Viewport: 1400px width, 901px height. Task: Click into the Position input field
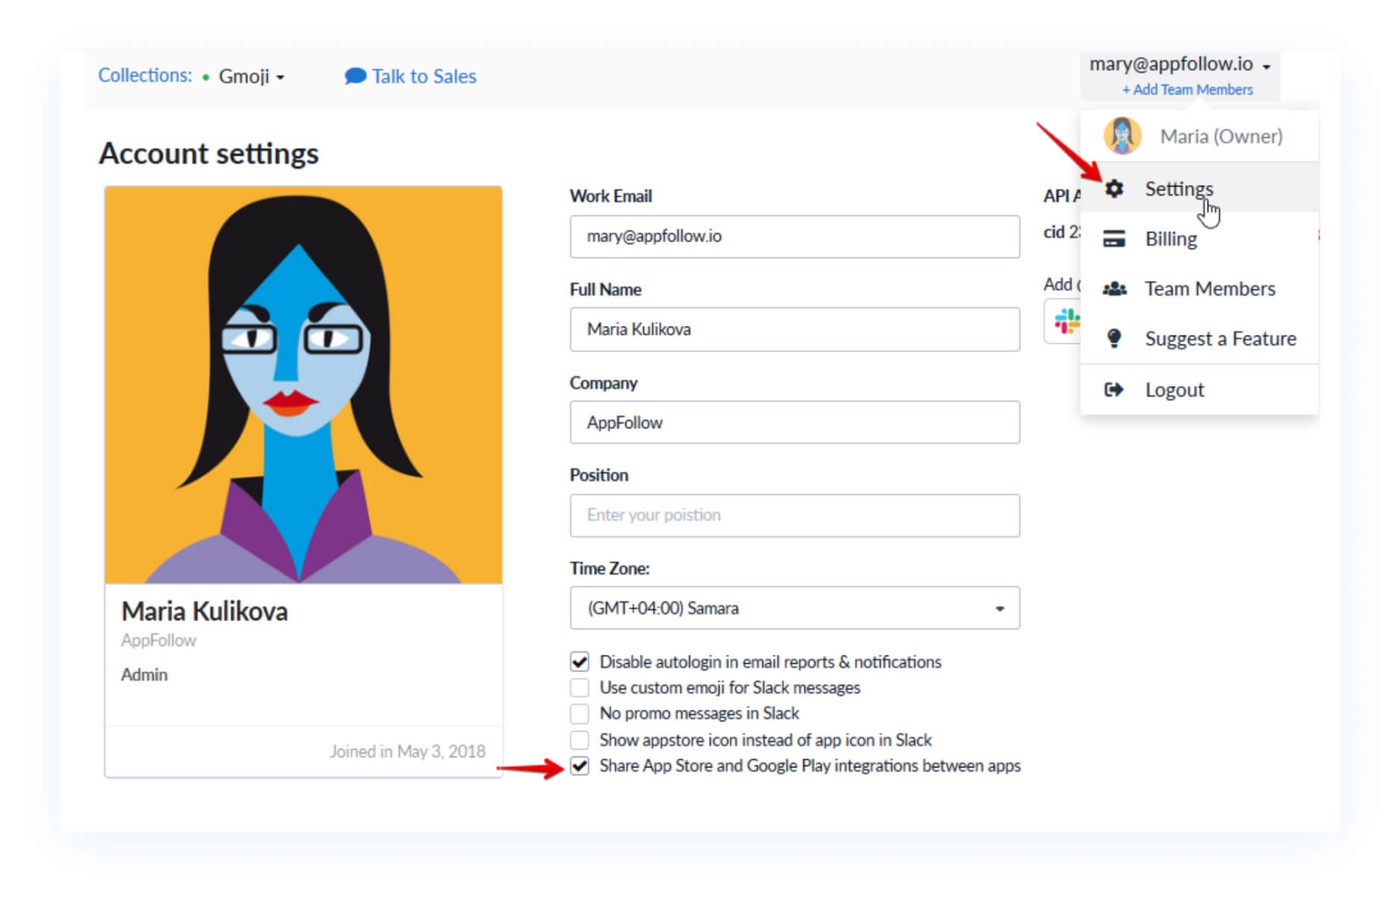click(x=794, y=515)
